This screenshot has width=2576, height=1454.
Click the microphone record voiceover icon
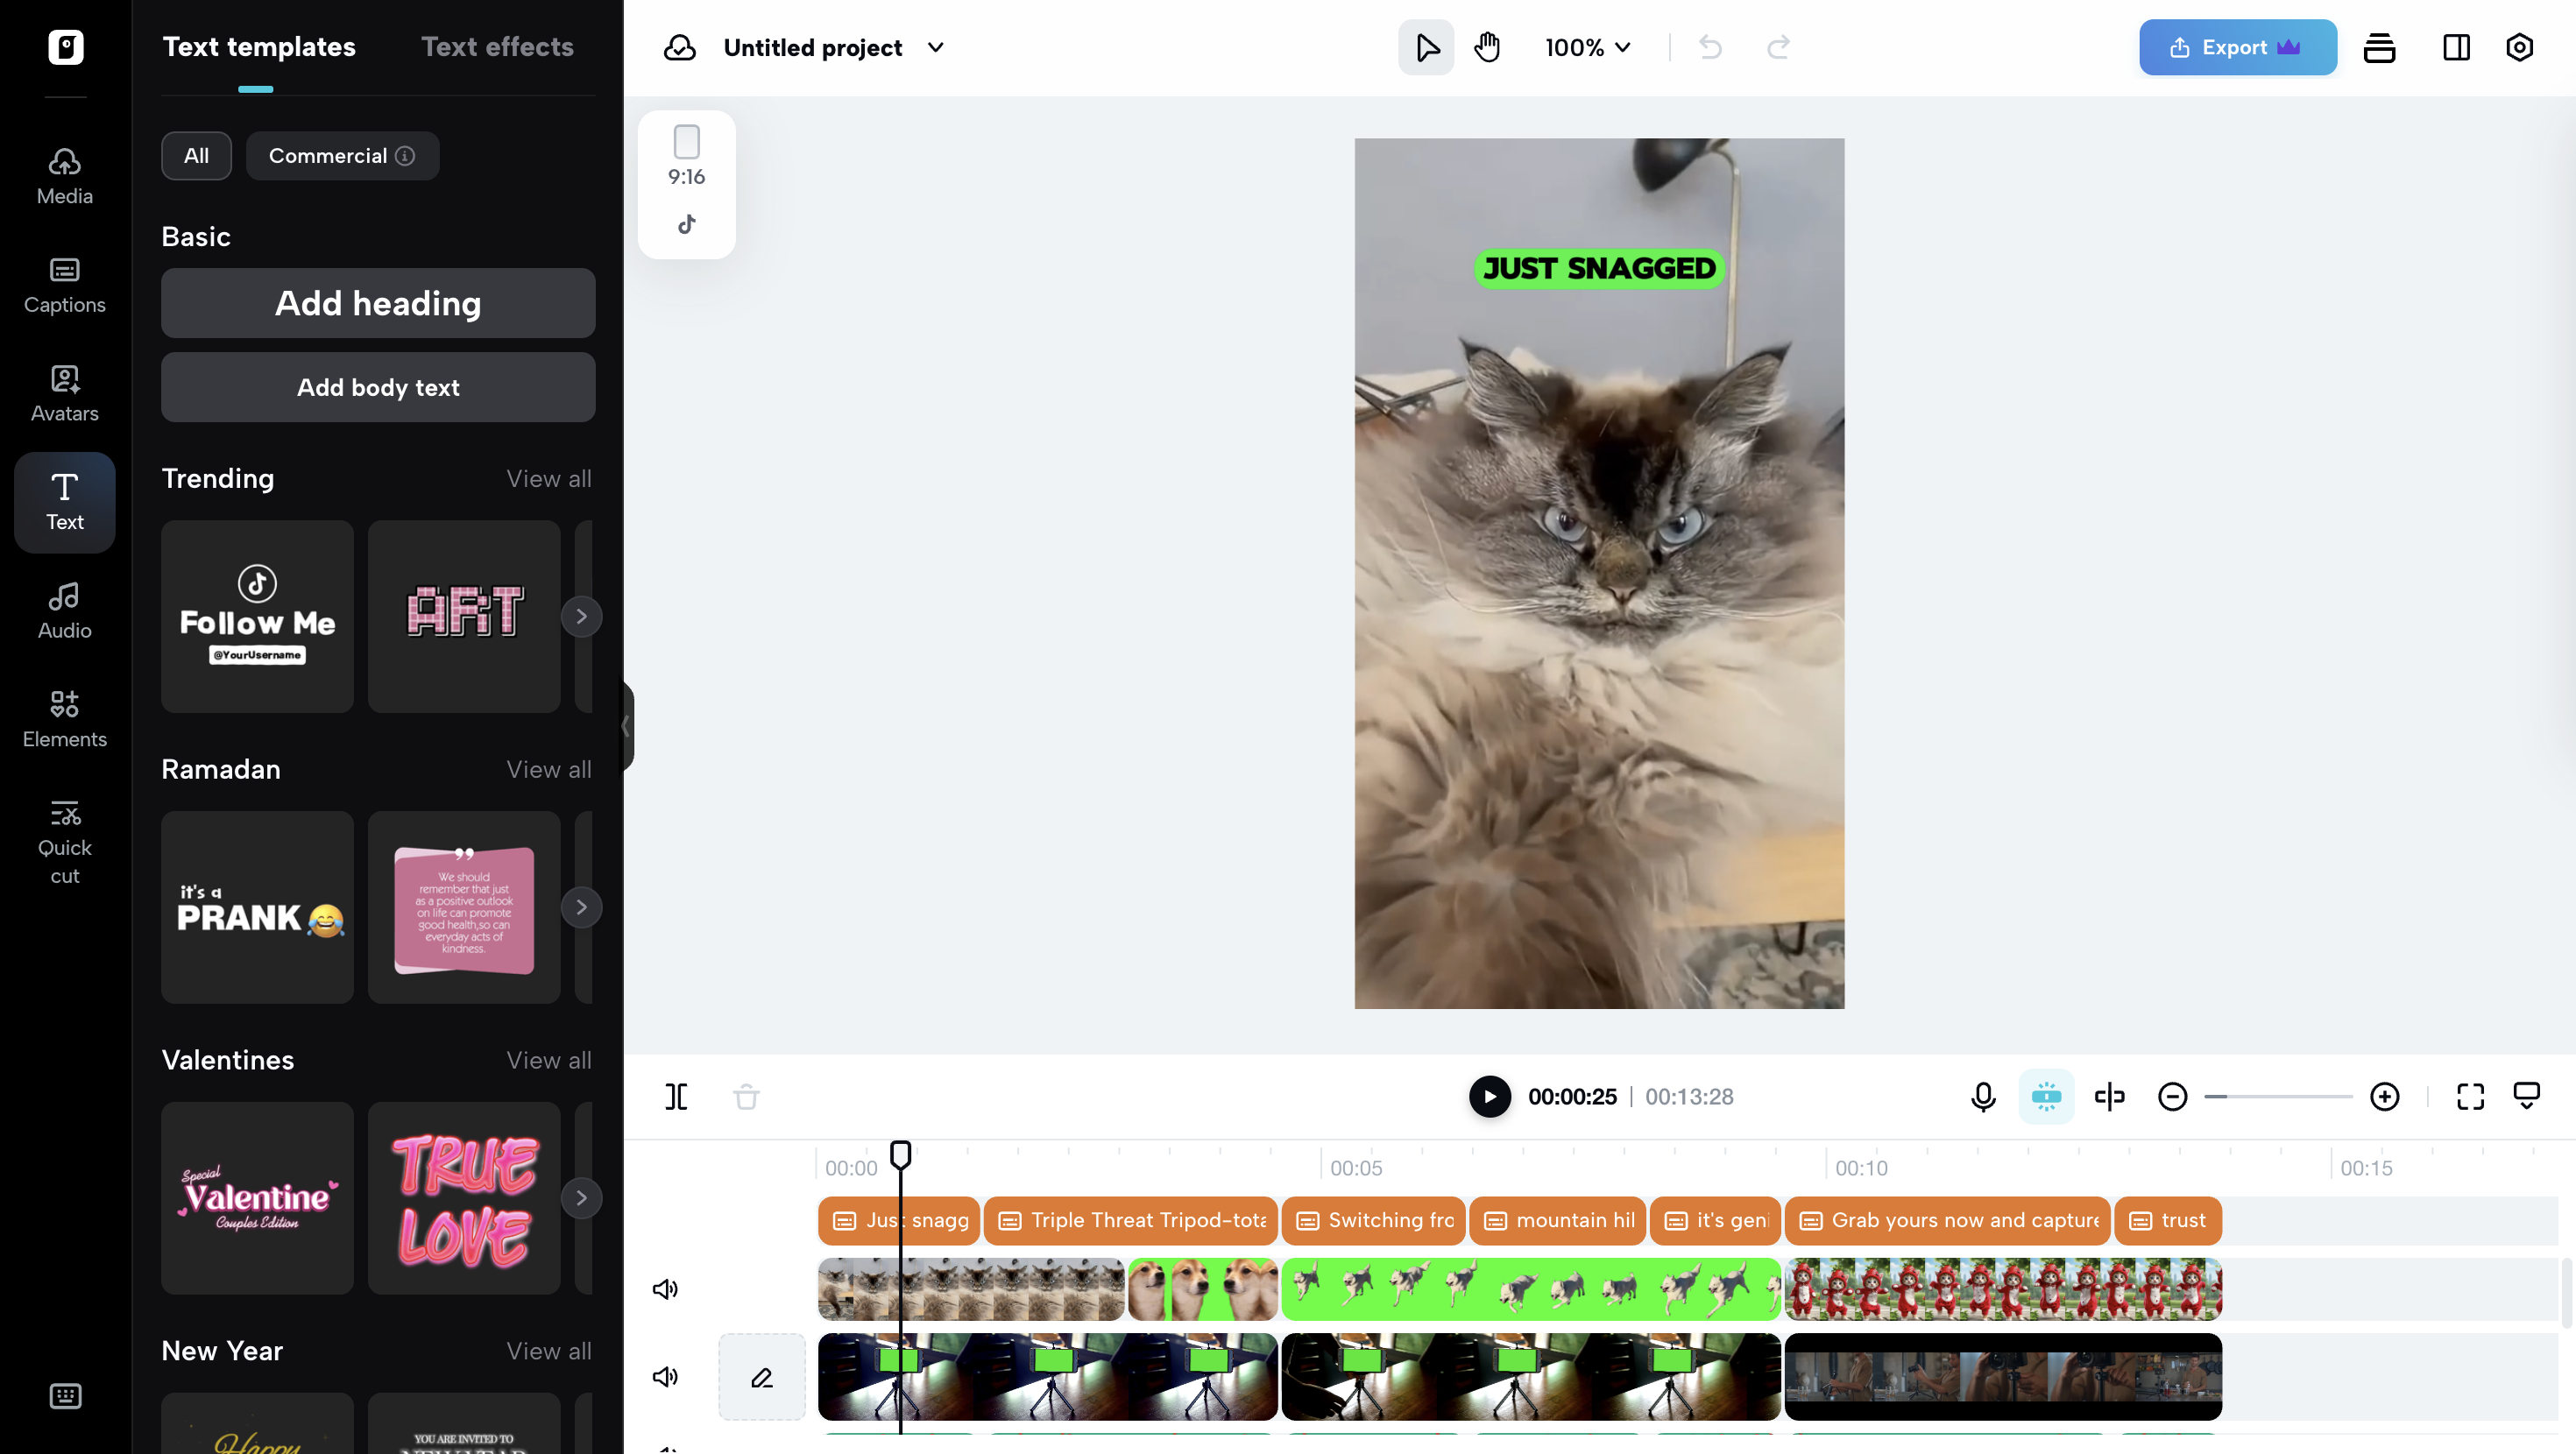coord(1983,1097)
